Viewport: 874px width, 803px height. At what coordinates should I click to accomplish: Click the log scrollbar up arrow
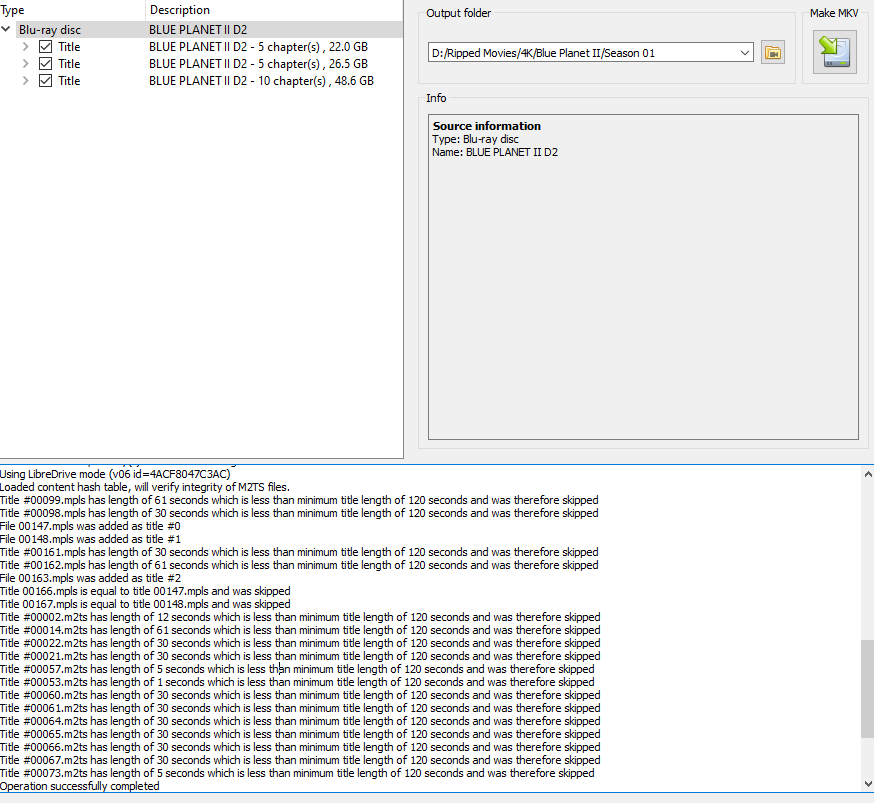pyautogui.click(x=868, y=474)
